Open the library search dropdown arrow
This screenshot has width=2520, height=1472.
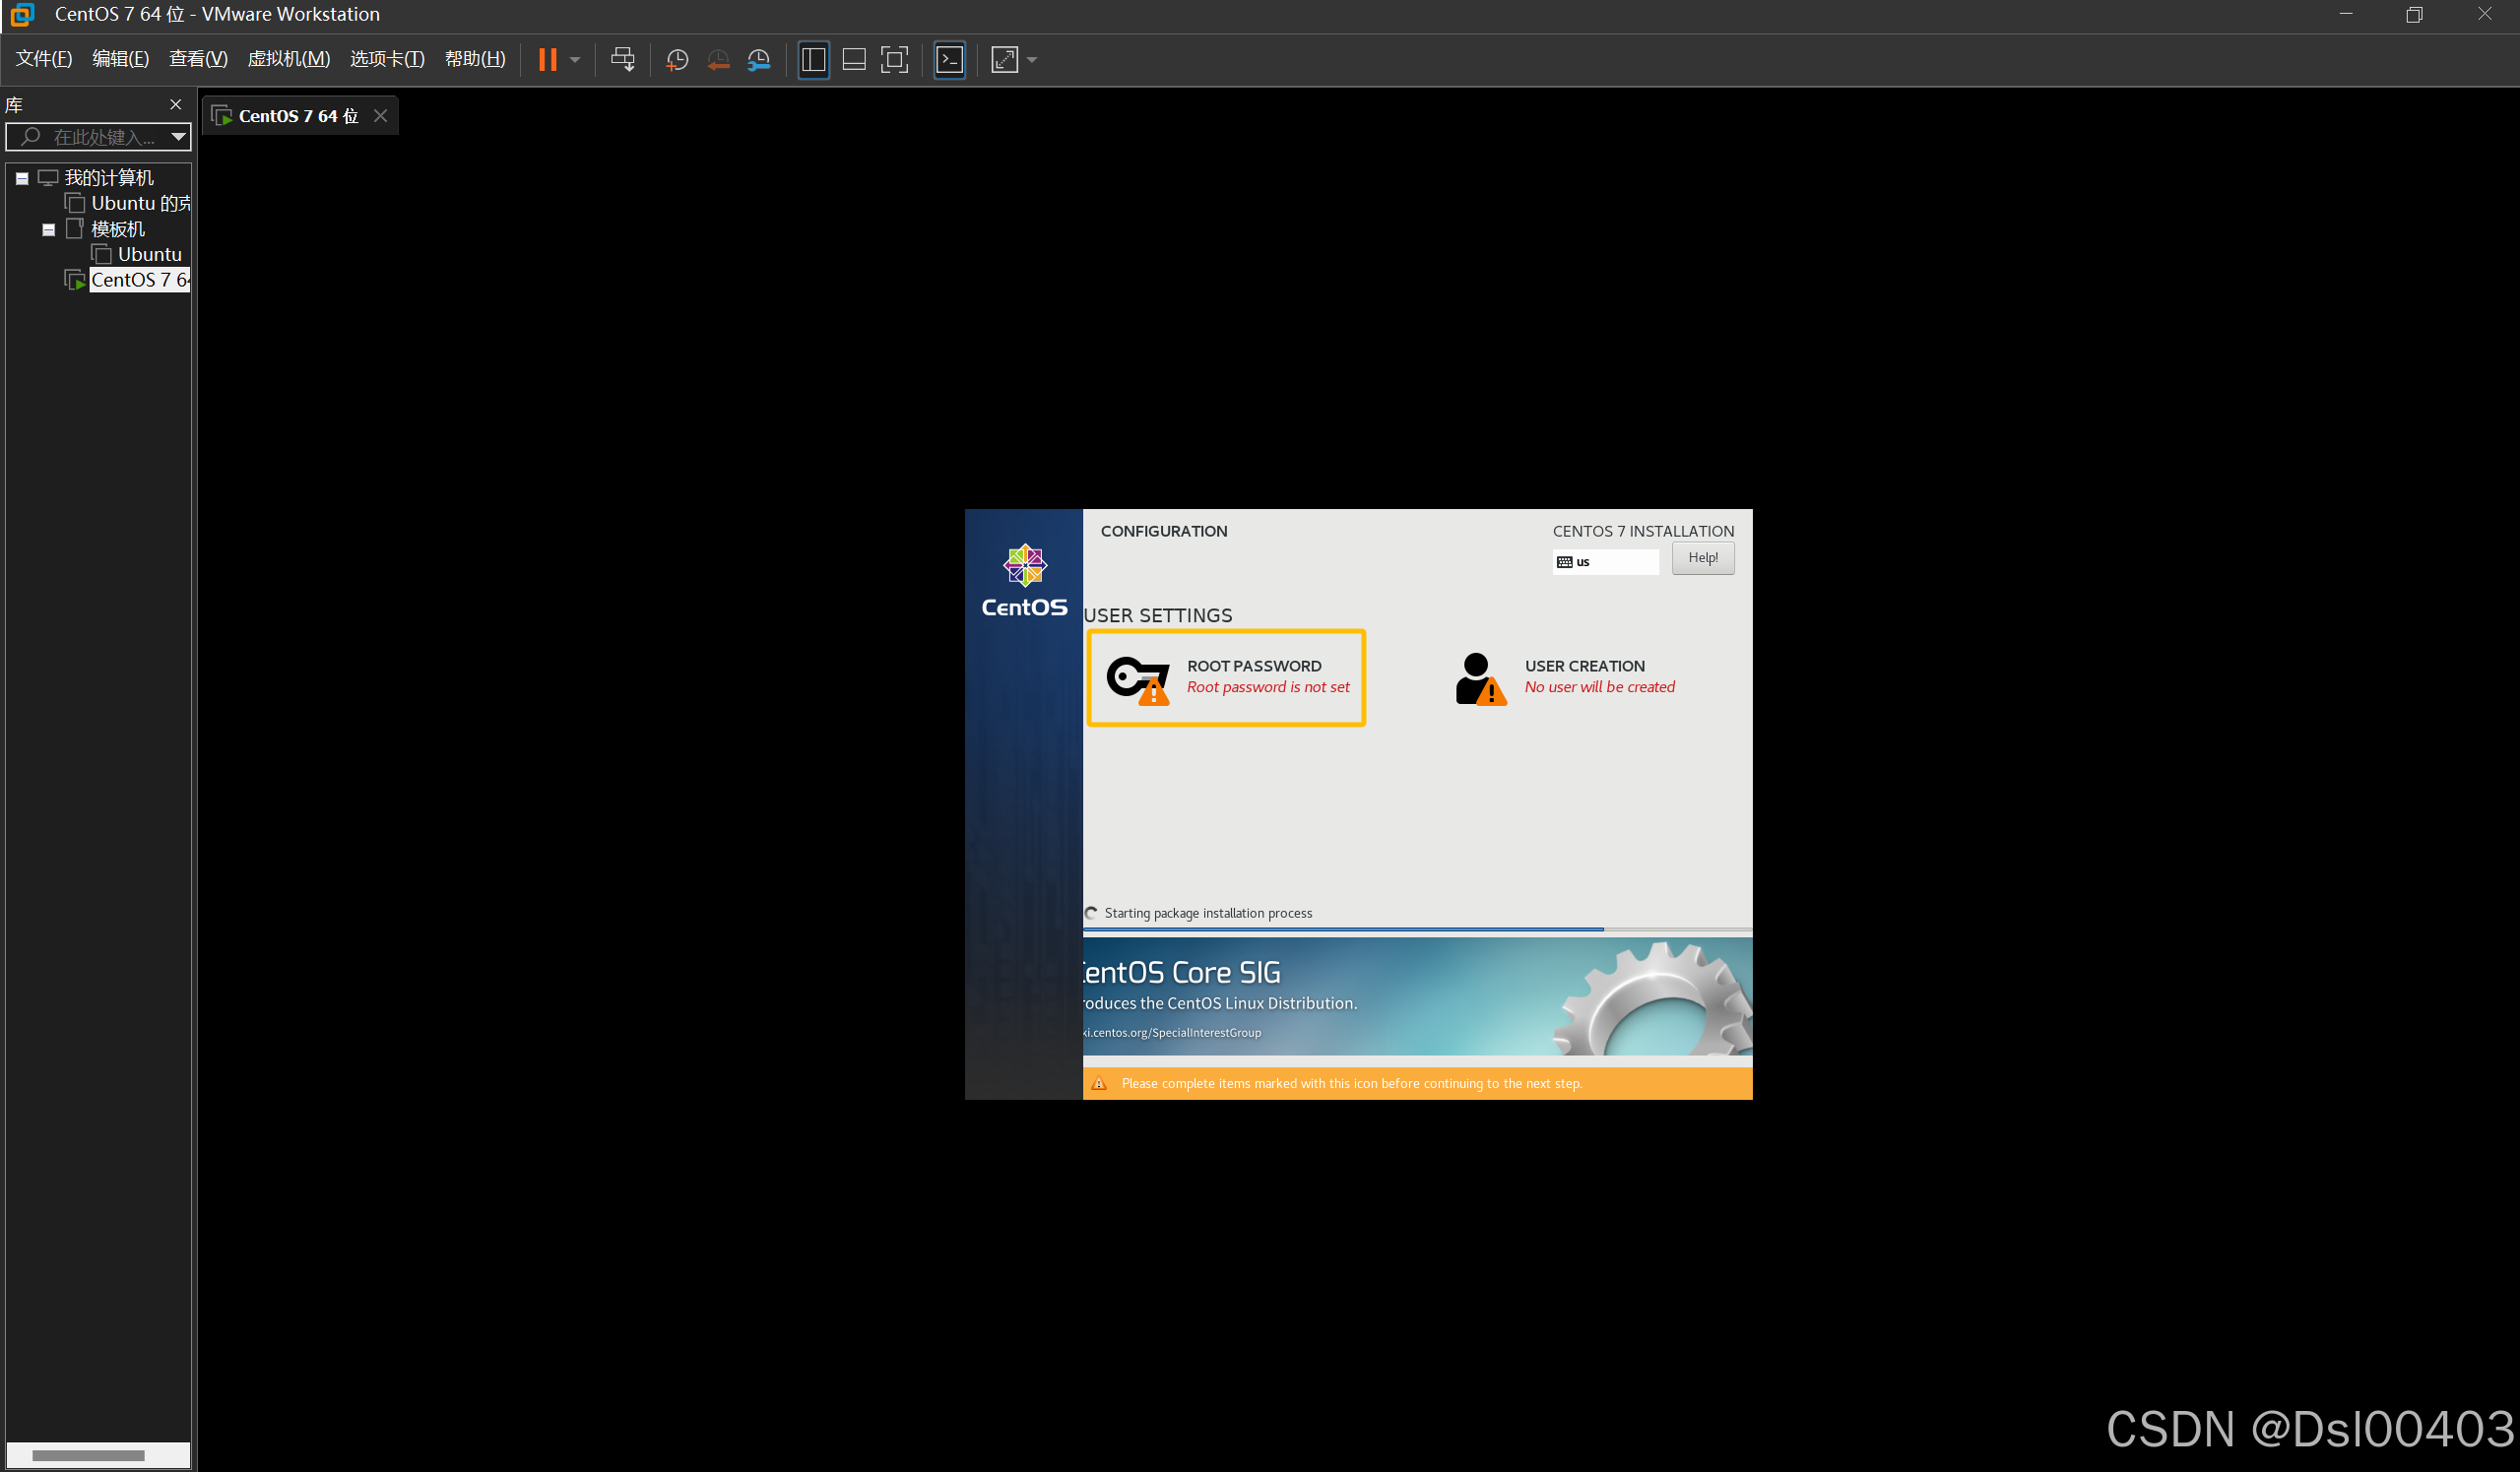(178, 137)
